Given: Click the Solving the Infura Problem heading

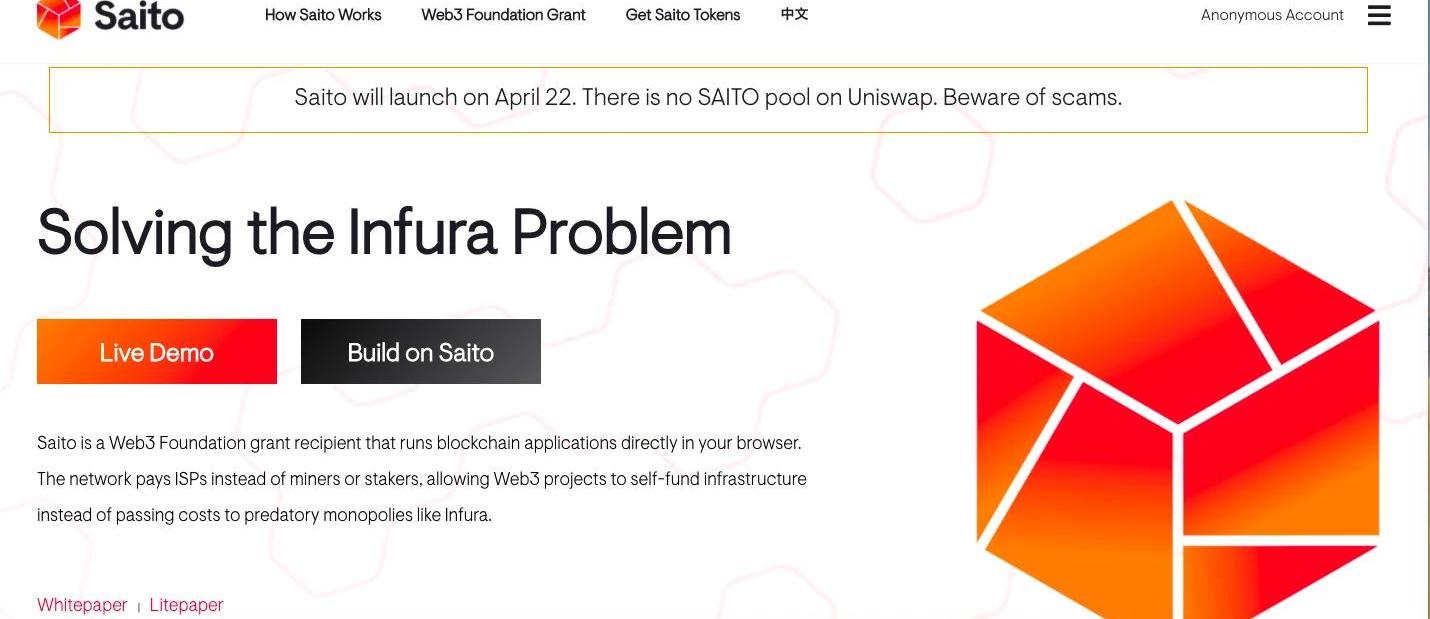Looking at the screenshot, I should point(384,232).
